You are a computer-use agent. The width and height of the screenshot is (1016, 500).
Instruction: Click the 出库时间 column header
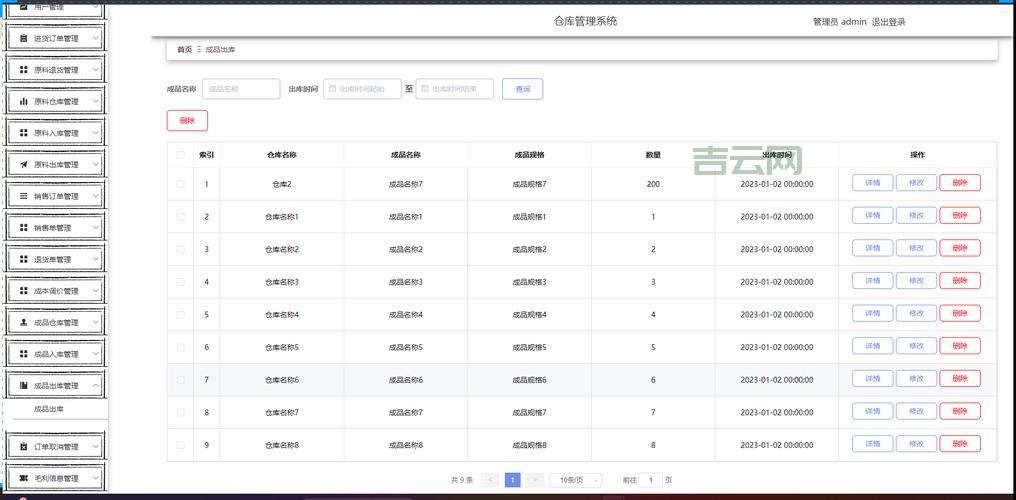click(776, 155)
